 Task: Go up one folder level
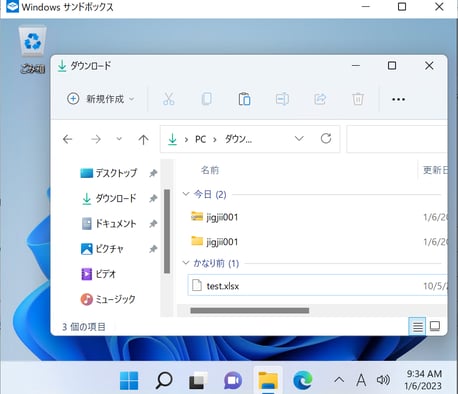pos(143,139)
